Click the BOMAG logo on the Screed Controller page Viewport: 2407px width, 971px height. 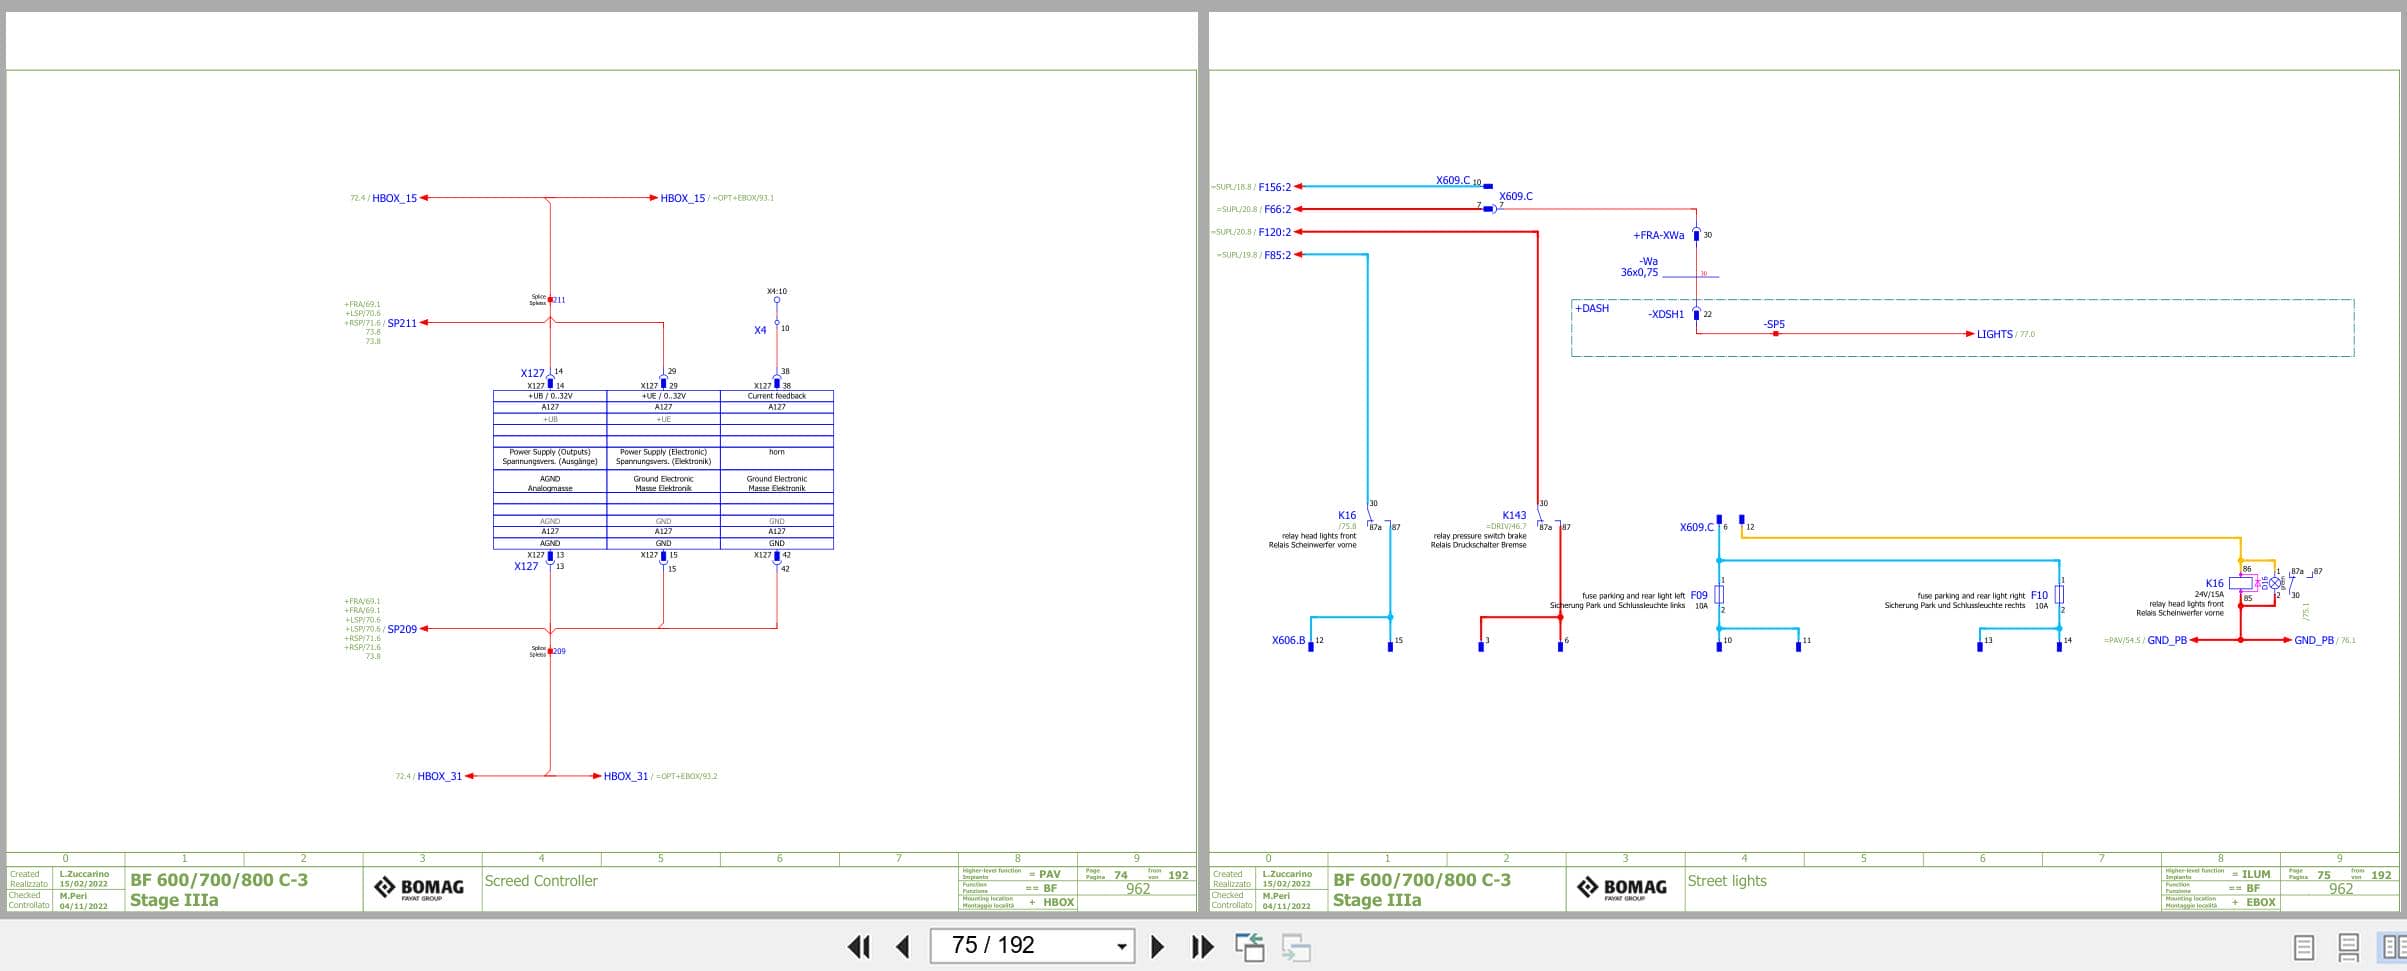click(420, 886)
